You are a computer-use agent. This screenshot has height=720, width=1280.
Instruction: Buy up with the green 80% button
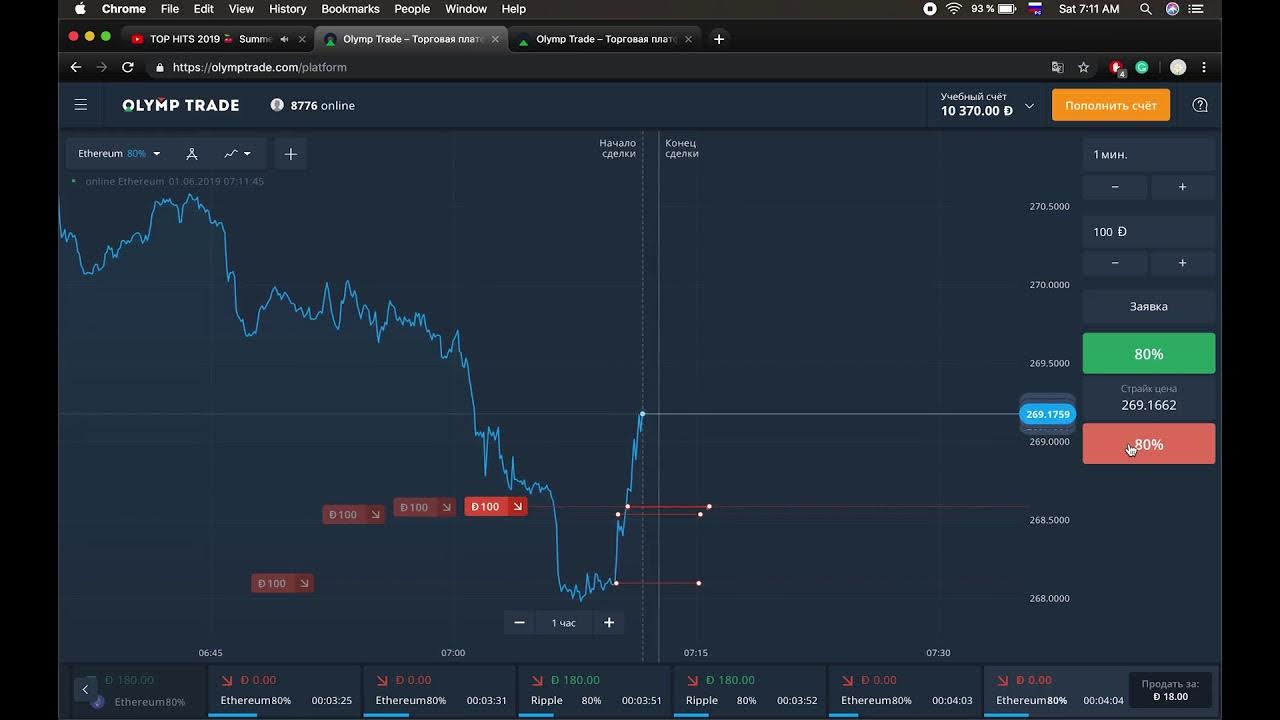click(x=1149, y=354)
